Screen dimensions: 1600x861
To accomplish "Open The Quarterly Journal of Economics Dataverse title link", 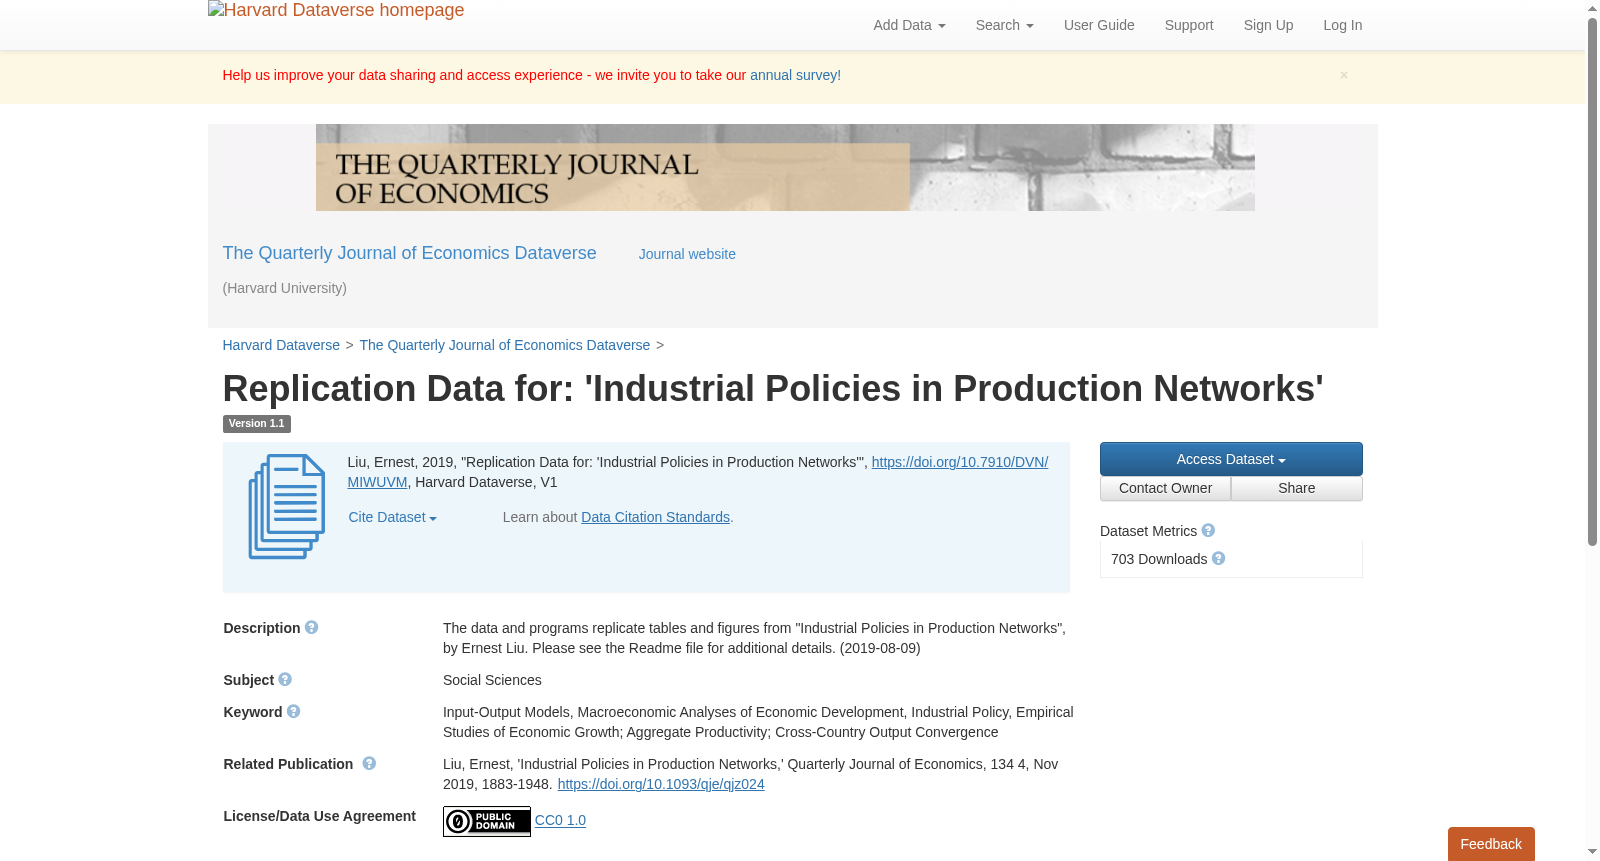I will pyautogui.click(x=409, y=253).
